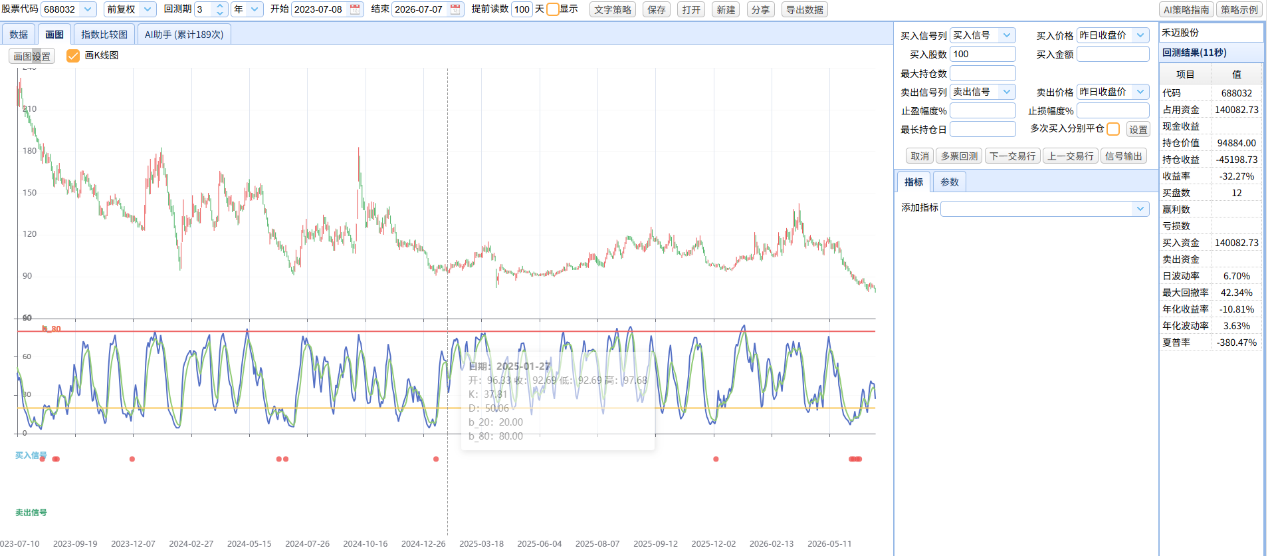Open the 前复权 adjustment dropdown

click(147, 9)
